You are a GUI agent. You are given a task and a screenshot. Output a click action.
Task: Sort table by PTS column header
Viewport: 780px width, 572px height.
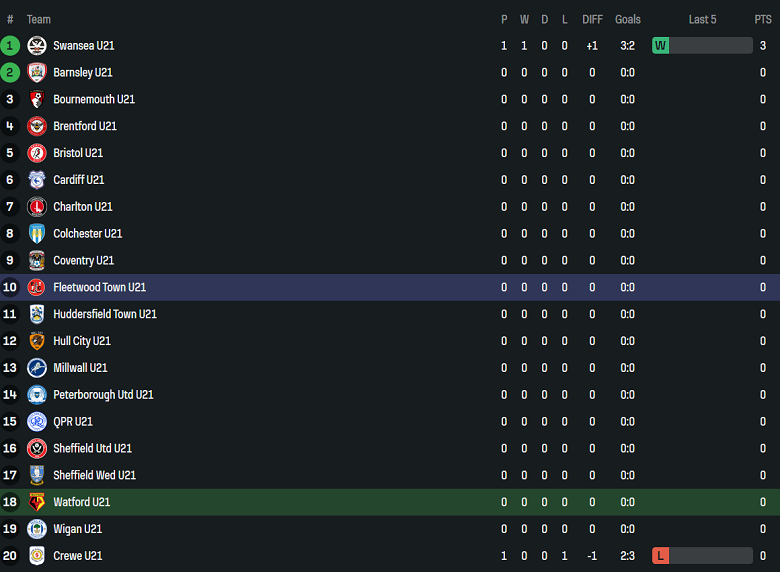tap(763, 19)
